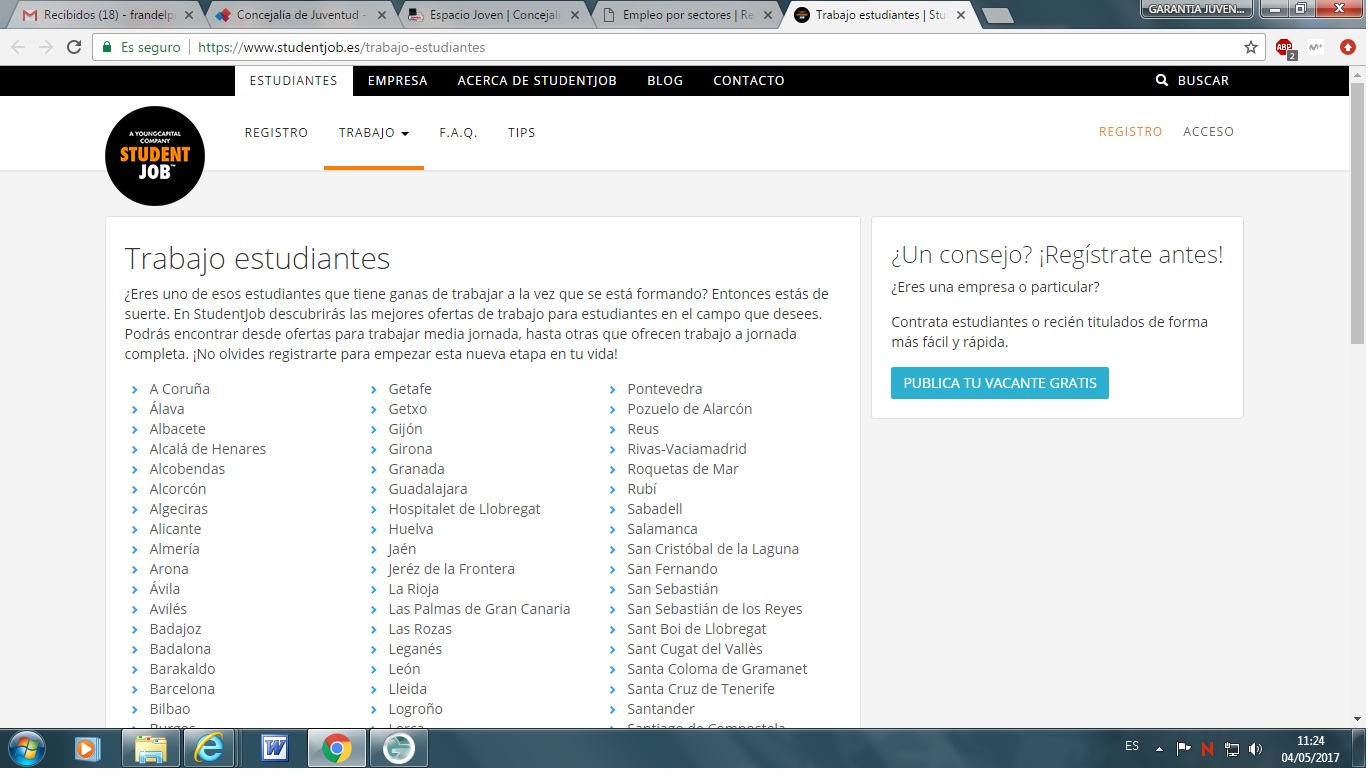The height and width of the screenshot is (776, 1368).
Task: Click Publica tu vacante gratis button
Action: coord(999,383)
